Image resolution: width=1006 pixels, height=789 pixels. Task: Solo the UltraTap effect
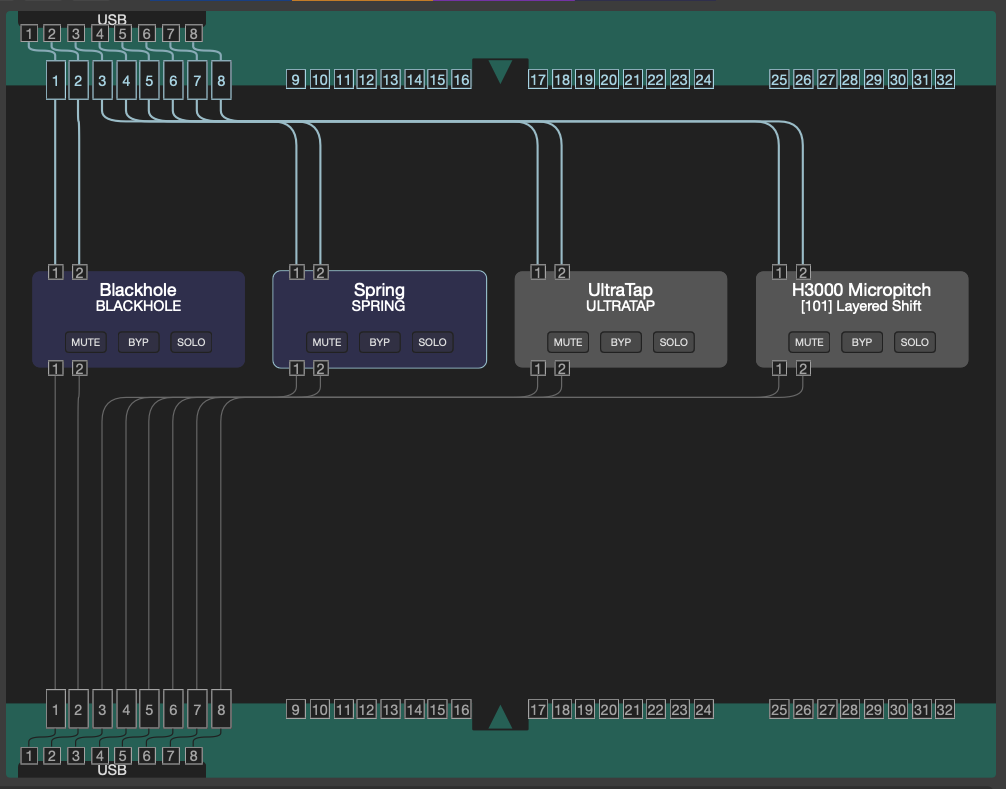(x=674, y=342)
